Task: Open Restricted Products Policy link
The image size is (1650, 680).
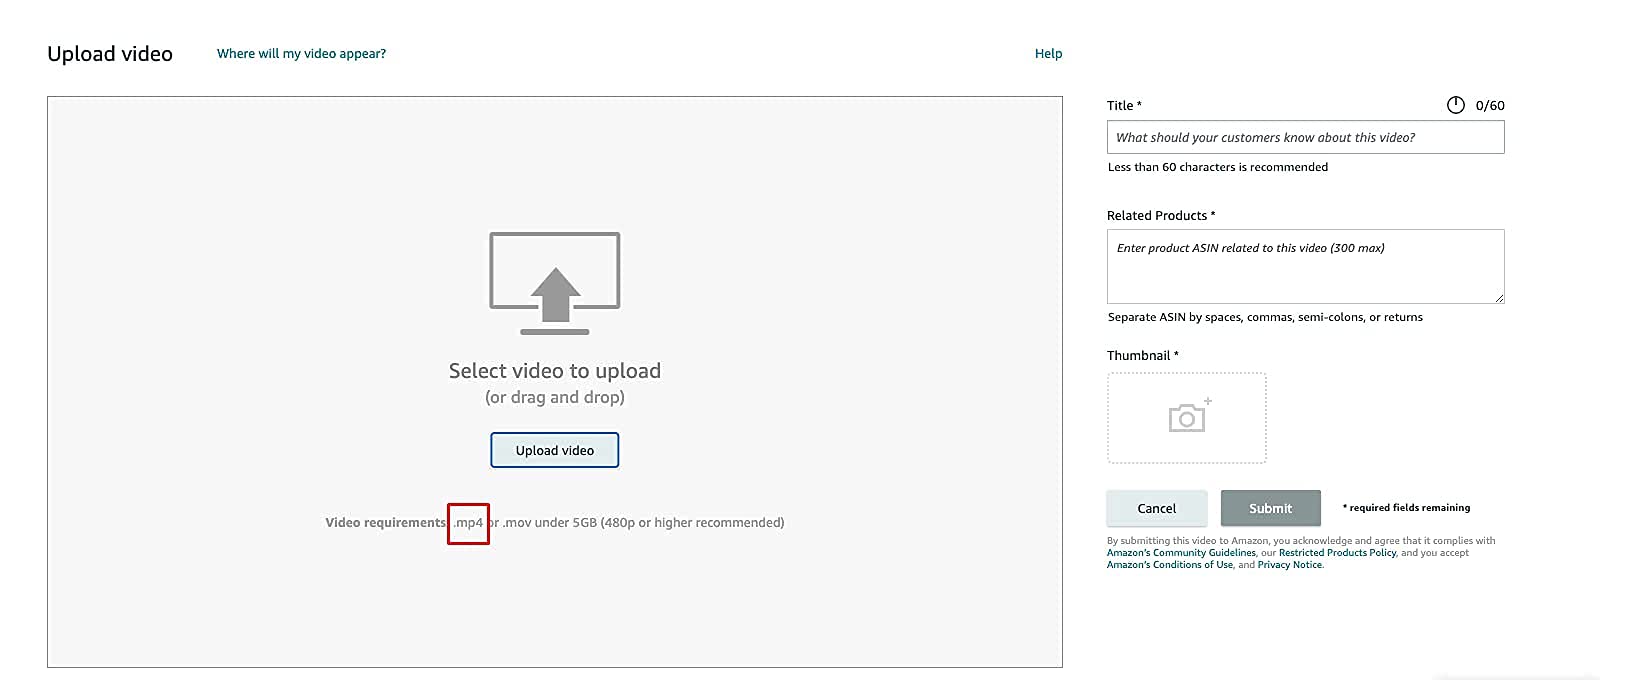Action: (x=1337, y=553)
